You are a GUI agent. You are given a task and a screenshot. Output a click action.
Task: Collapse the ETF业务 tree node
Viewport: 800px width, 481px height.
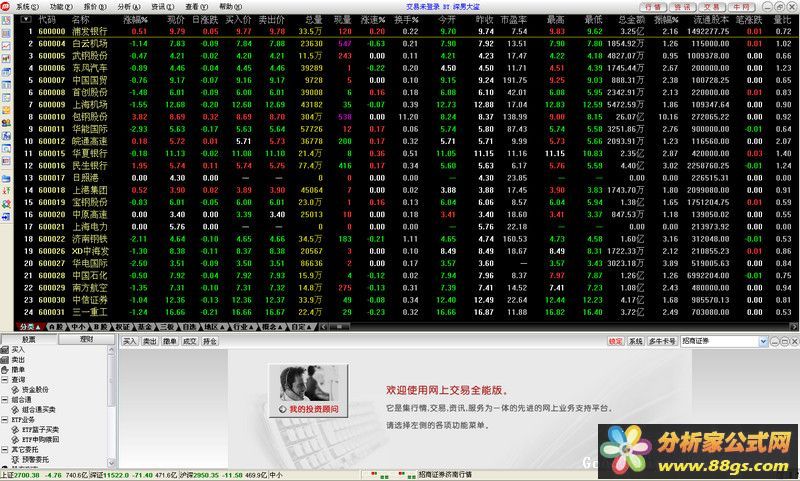pyautogui.click(x=5, y=419)
